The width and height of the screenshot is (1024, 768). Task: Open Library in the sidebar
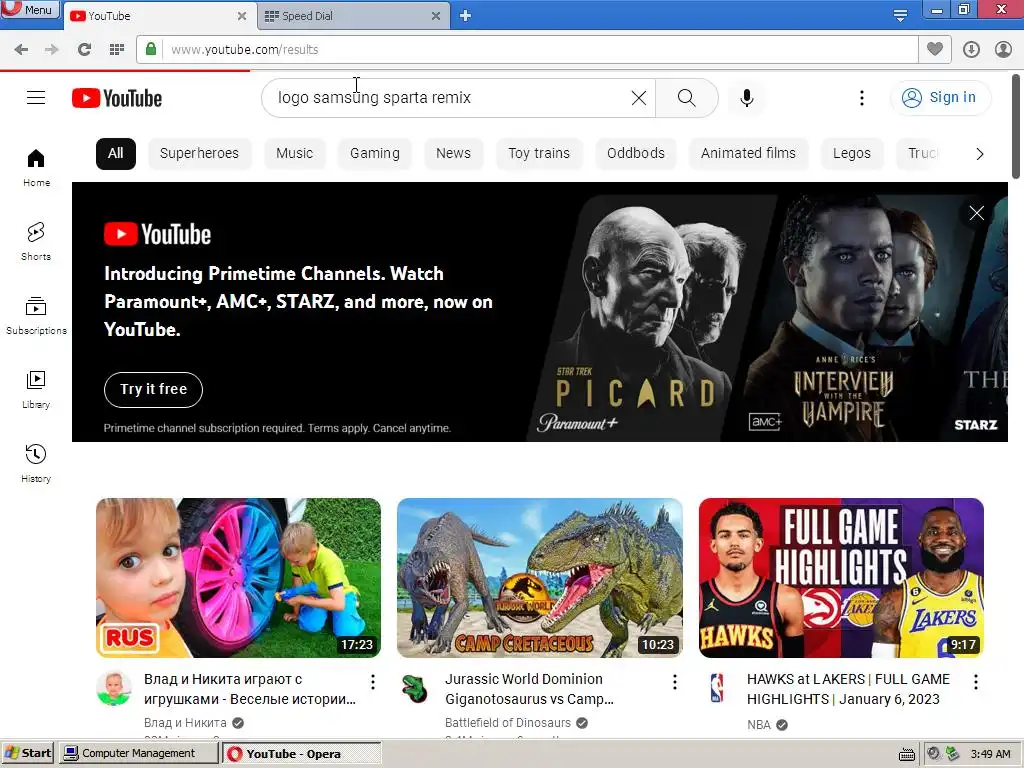[x=36, y=390]
